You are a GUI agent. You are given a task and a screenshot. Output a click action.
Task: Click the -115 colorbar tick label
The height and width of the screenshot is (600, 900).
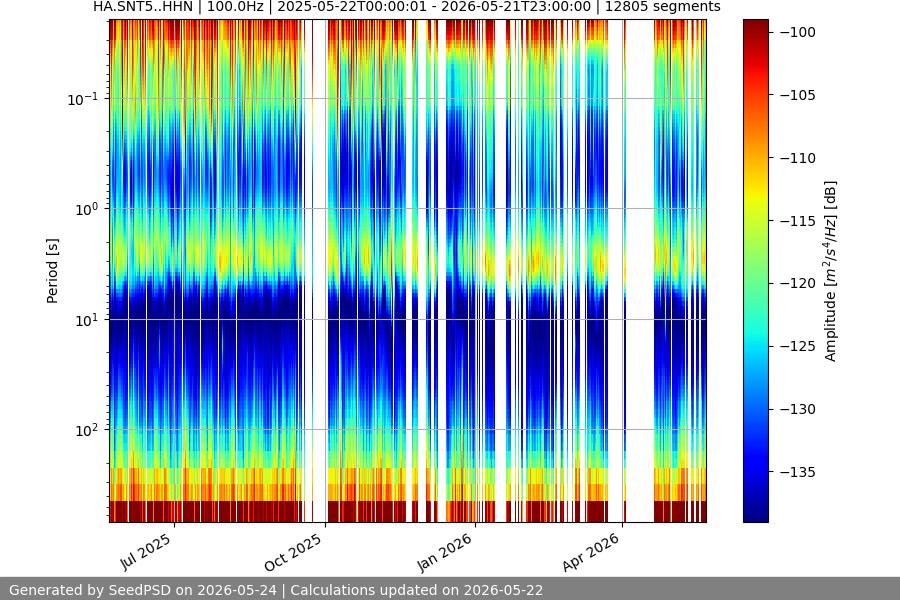[798, 220]
